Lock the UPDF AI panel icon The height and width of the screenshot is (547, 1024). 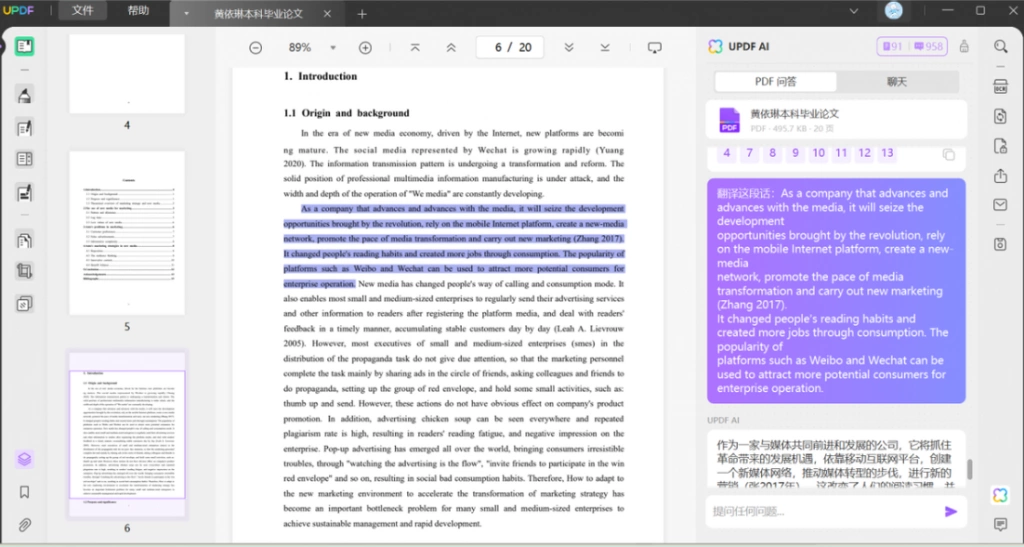coord(964,46)
